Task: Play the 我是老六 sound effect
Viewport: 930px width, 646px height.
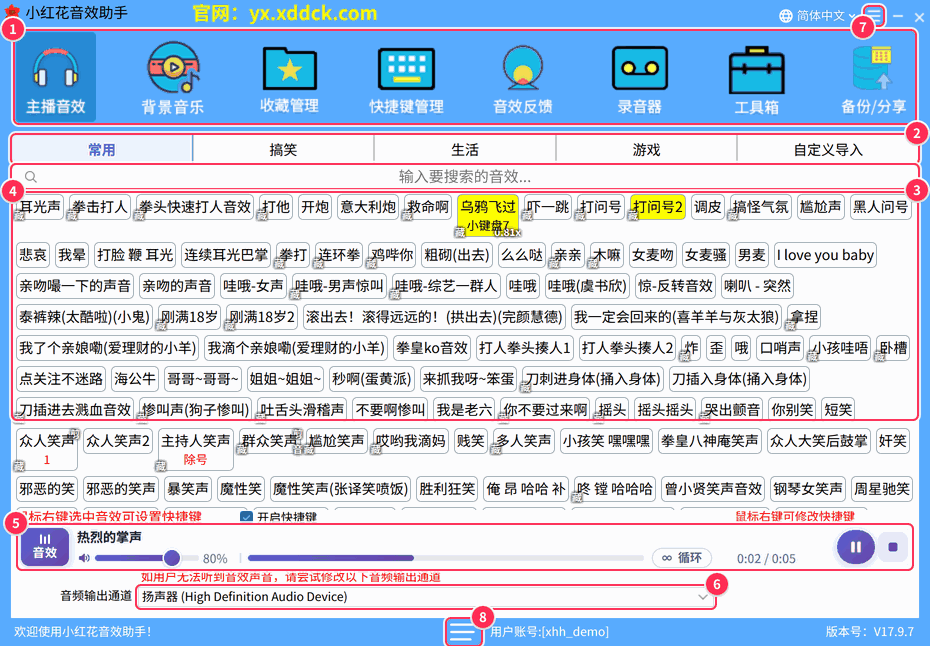Action: point(464,409)
